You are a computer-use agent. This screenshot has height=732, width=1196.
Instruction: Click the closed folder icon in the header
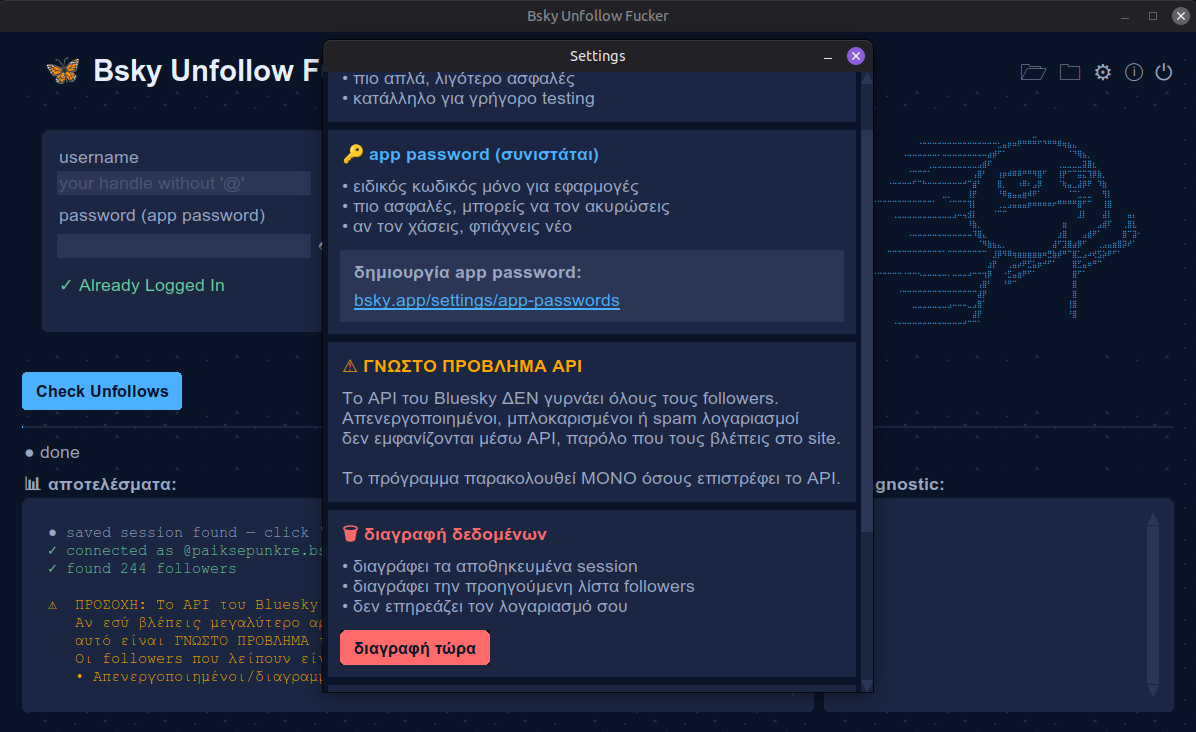pyautogui.click(x=1070, y=72)
